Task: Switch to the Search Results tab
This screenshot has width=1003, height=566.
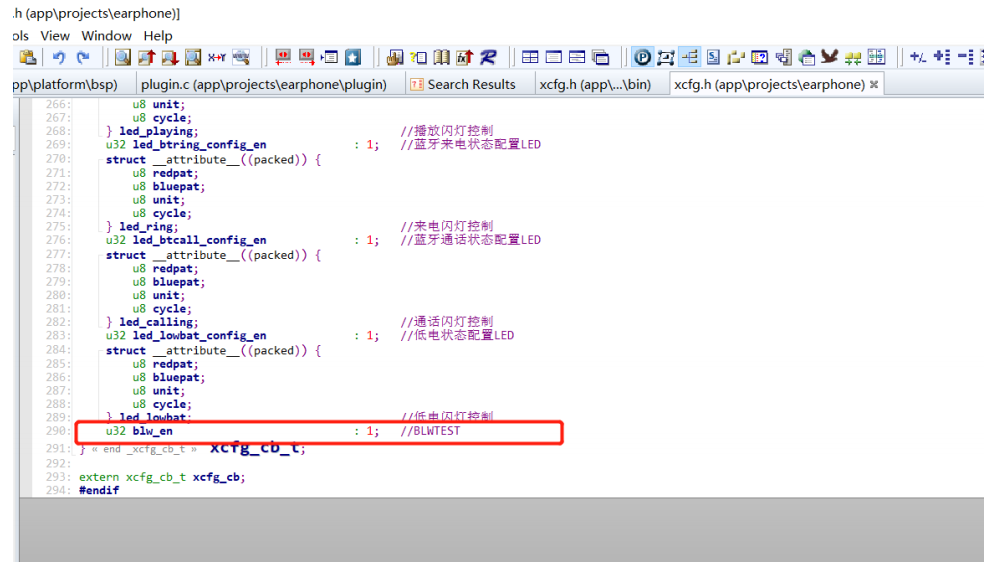Action: [471, 84]
